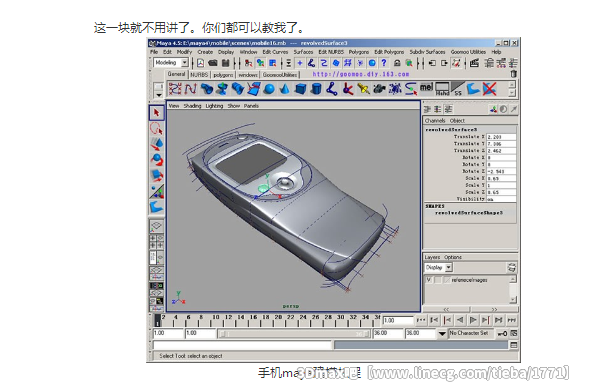Click the Translate X value field
609x392 pixels.
point(501,137)
